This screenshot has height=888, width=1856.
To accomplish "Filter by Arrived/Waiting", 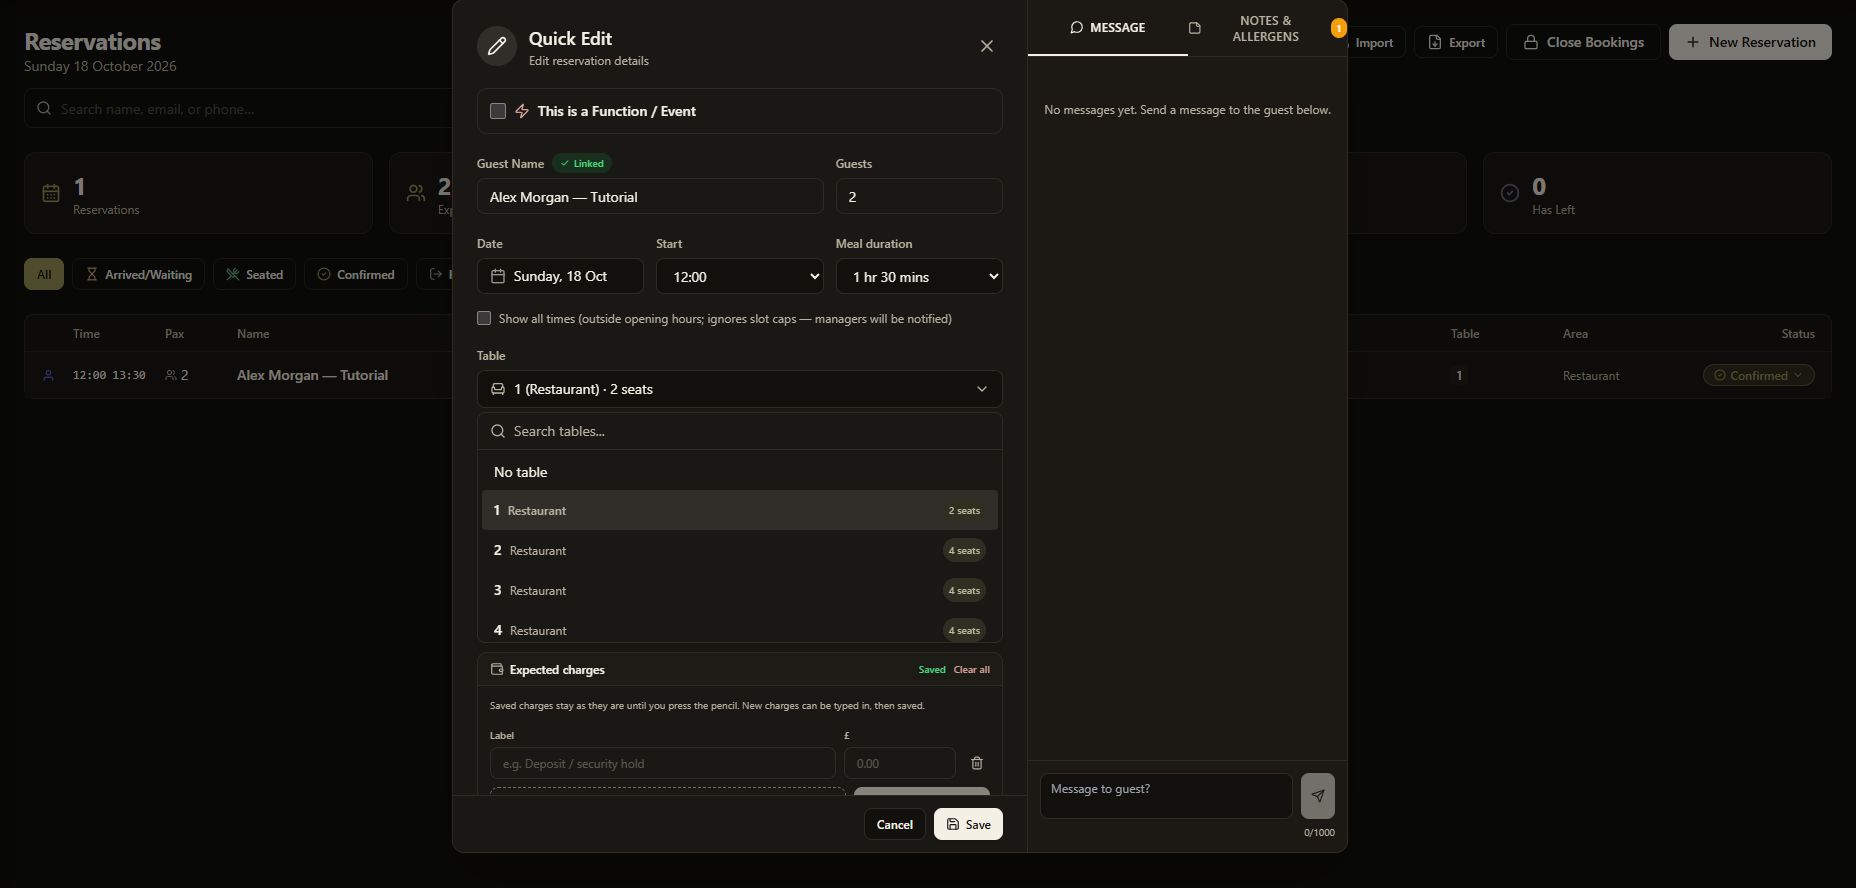I will tap(138, 274).
